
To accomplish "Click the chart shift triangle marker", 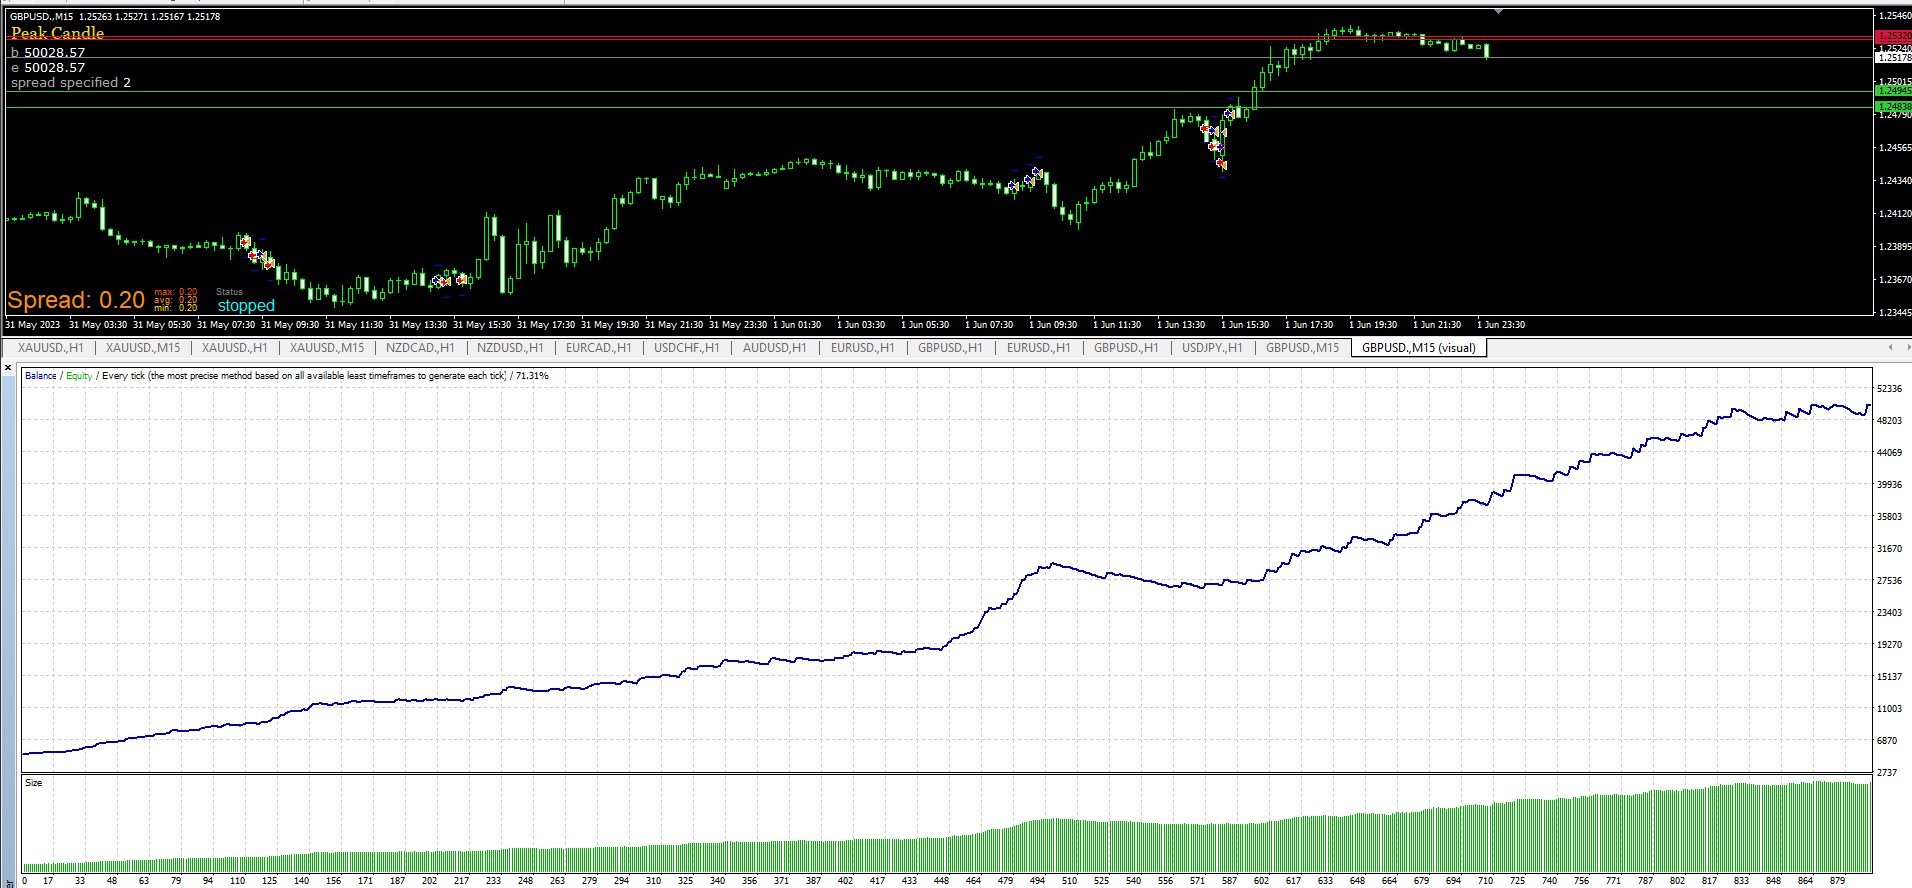I will point(1498,11).
